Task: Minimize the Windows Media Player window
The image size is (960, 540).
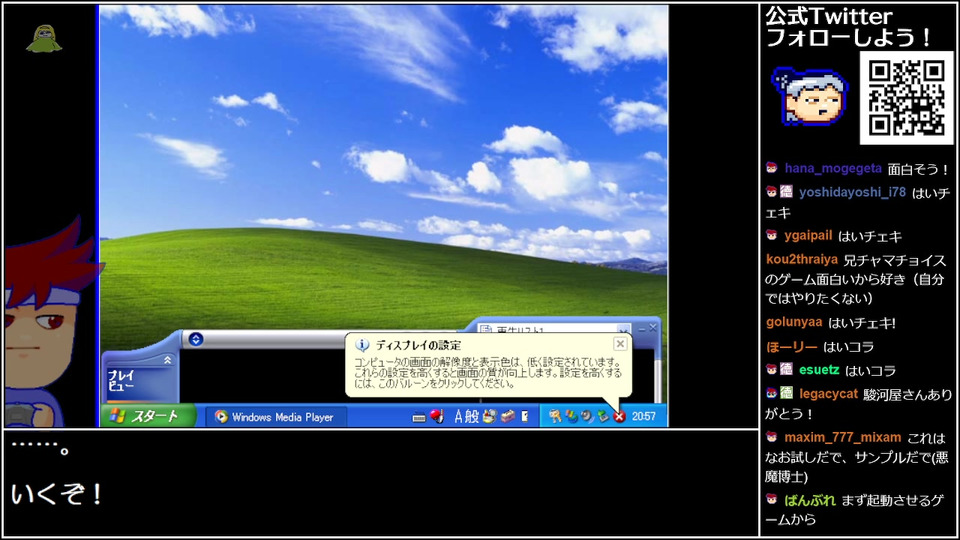Action: click(x=642, y=329)
